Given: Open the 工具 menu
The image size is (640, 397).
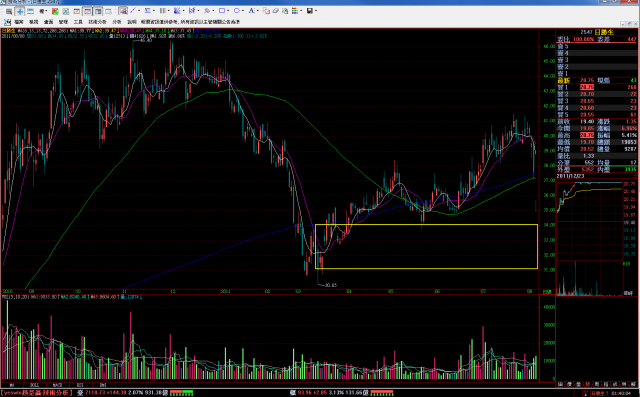Looking at the screenshot, I should (x=78, y=22).
